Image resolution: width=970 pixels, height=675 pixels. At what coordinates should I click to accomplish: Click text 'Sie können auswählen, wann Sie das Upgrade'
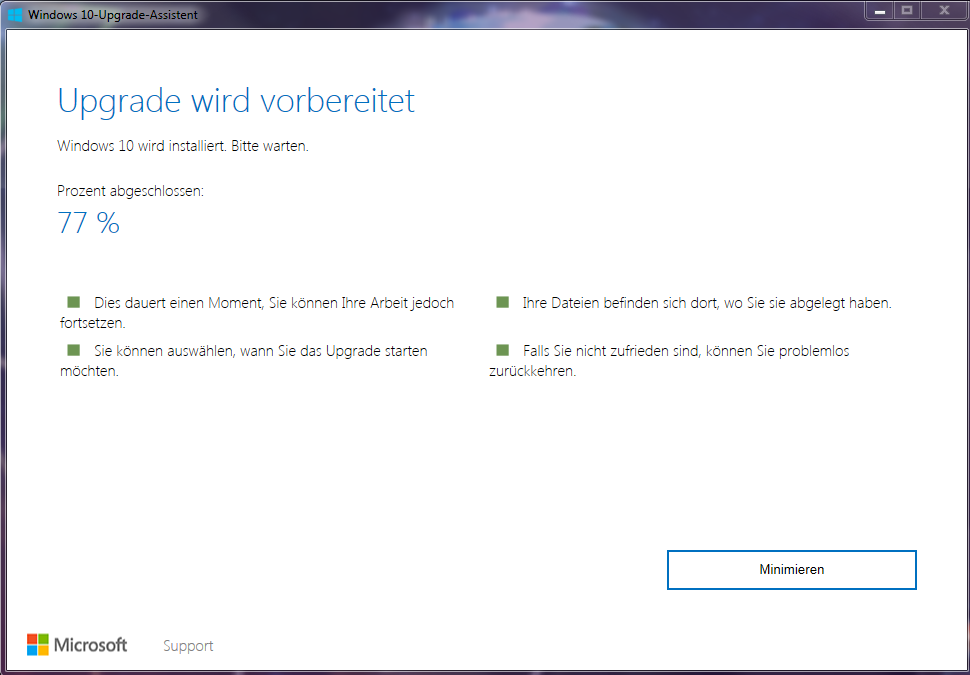pyautogui.click(x=235, y=351)
